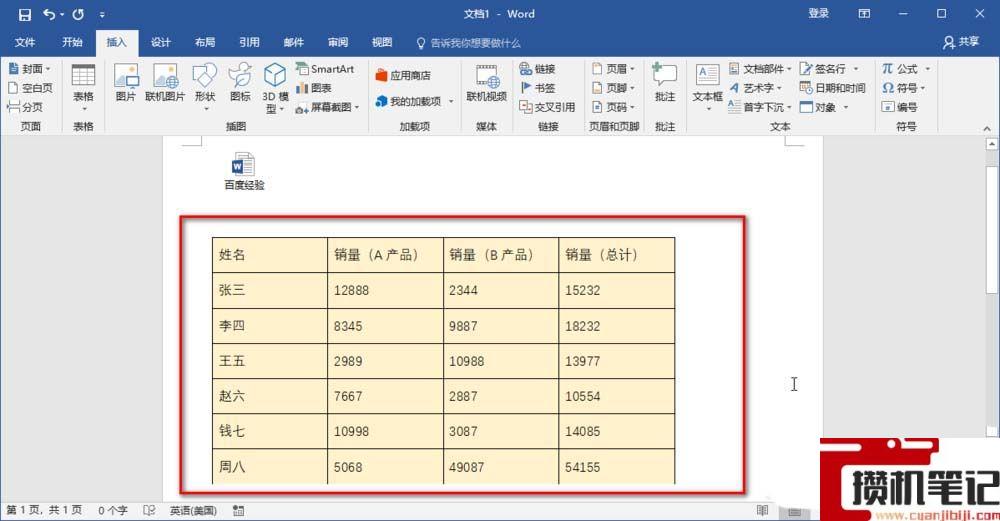Click the 告诉我你想要做什么 search box

click(469, 43)
